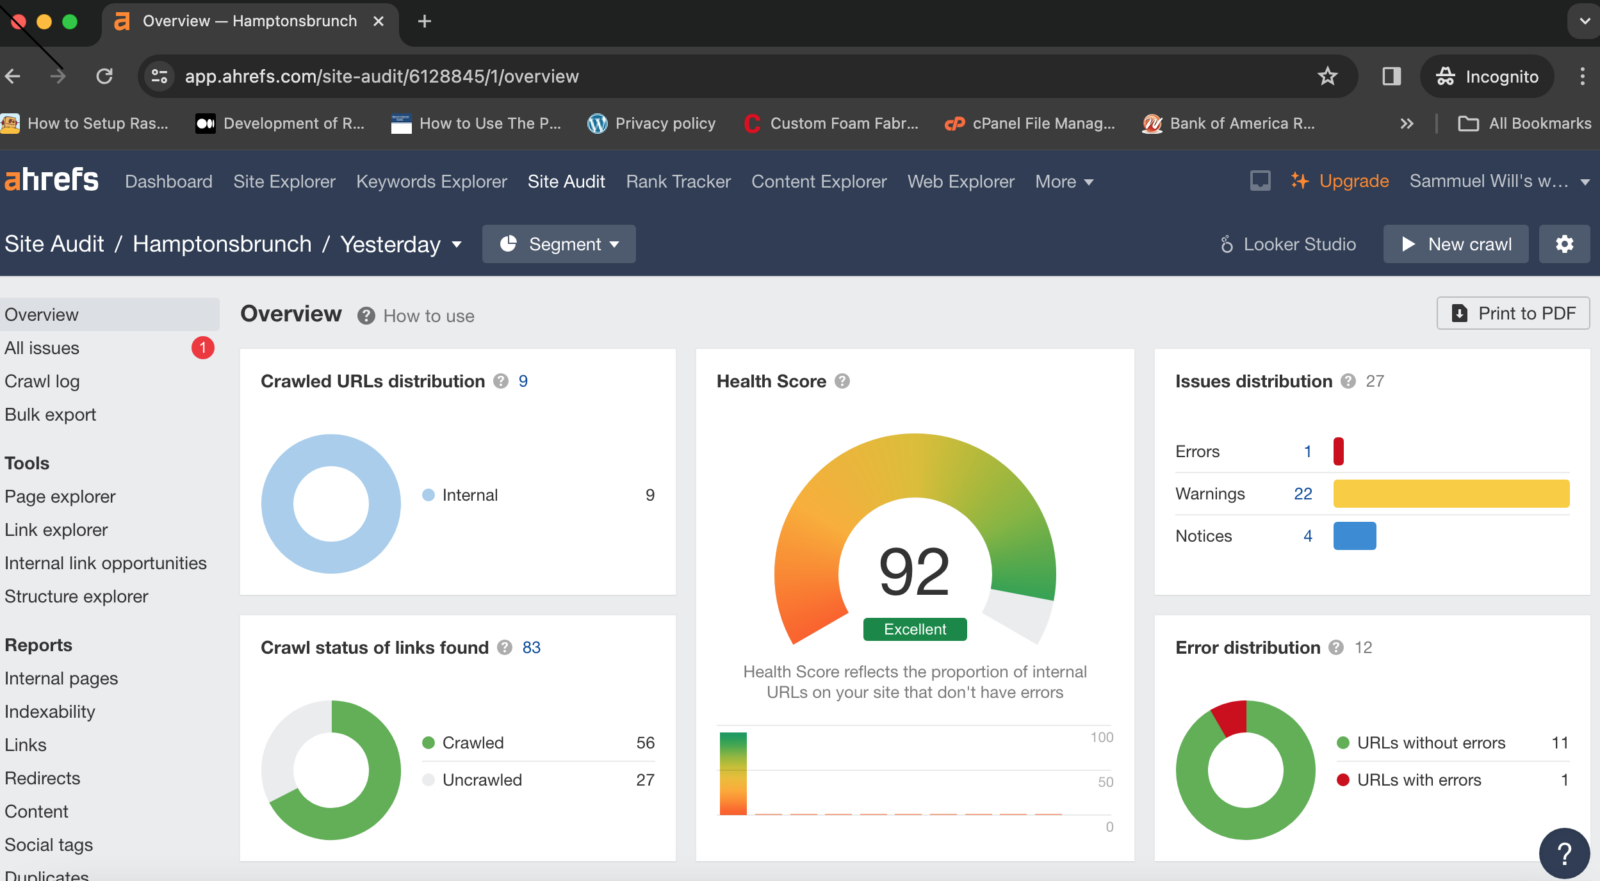Click the monitor icon next to Upgrade

coord(1260,181)
